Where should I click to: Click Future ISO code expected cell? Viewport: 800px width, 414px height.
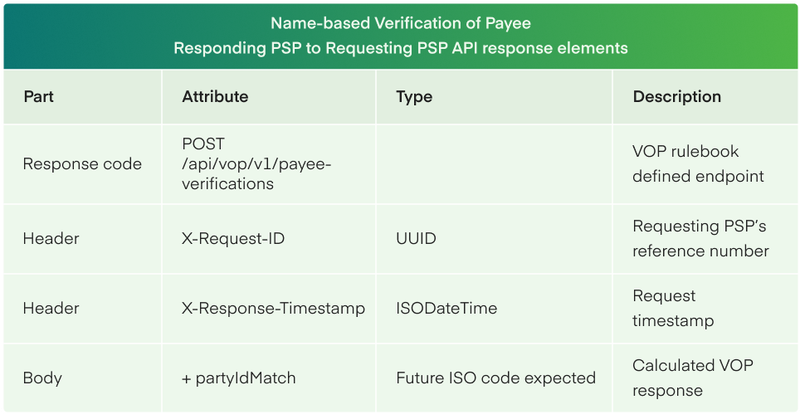click(x=494, y=378)
